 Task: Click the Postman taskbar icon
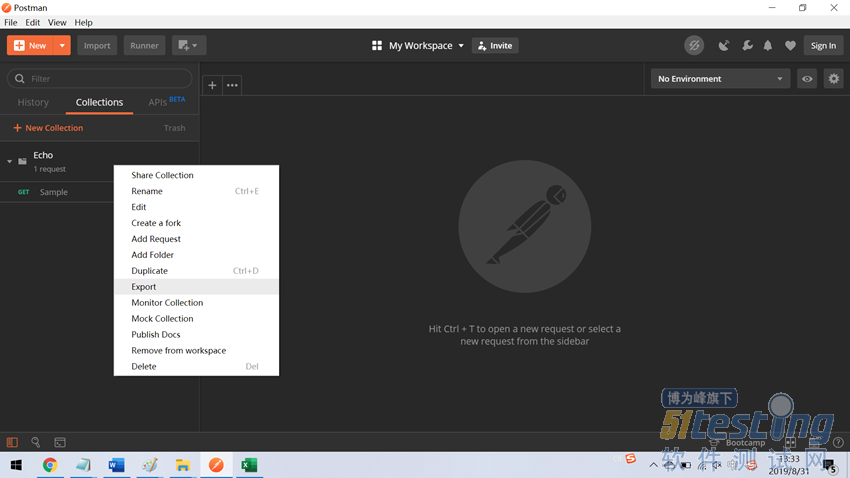pyautogui.click(x=216, y=465)
